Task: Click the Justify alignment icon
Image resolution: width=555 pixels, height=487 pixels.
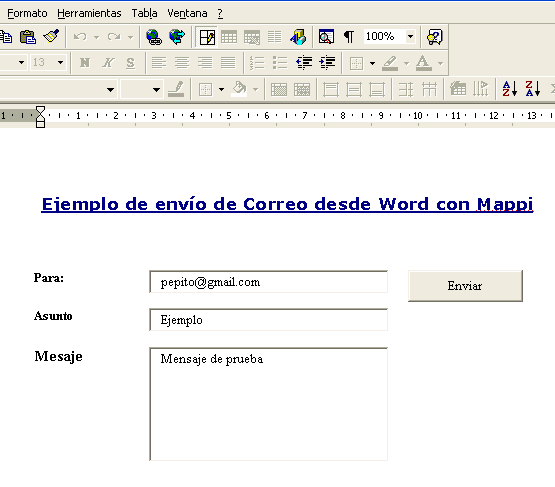Action: 228,63
